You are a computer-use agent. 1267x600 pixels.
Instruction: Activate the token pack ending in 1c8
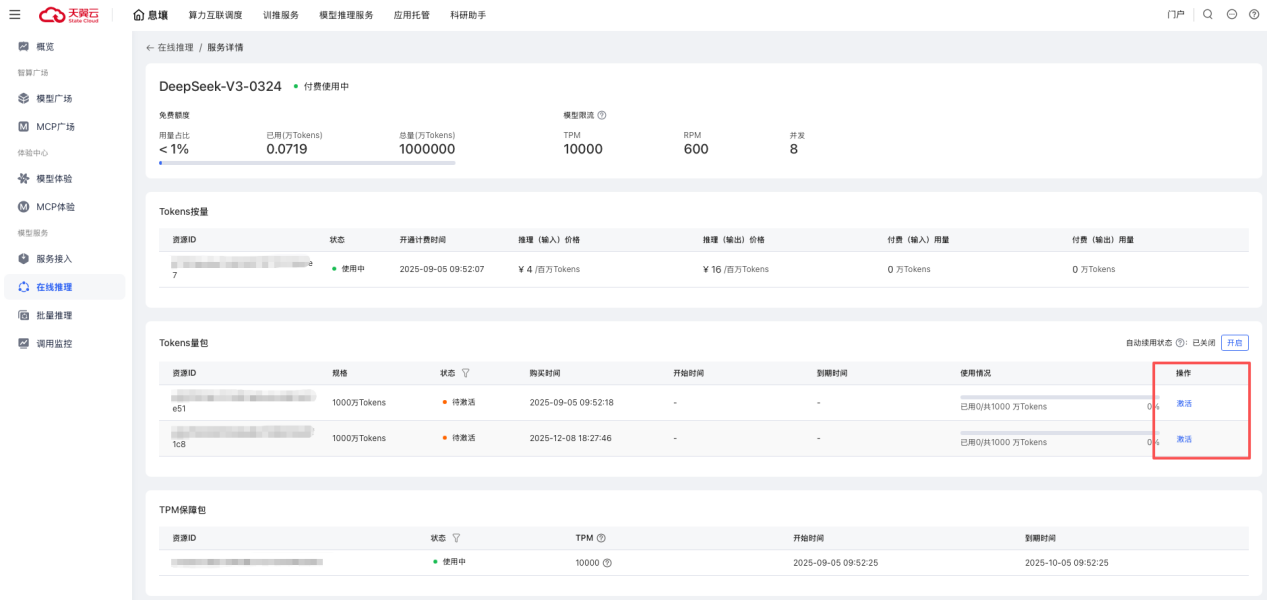(1184, 440)
